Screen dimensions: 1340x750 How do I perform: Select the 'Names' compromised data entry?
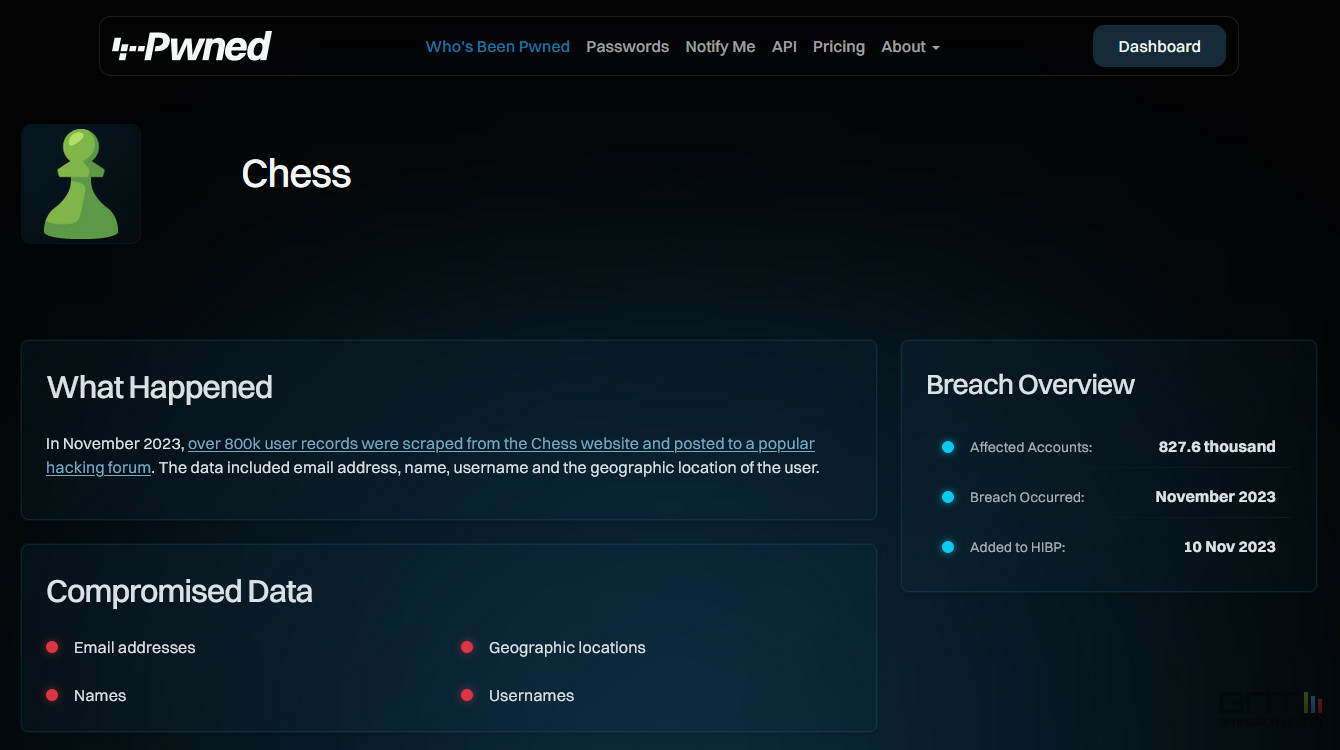[x=100, y=695]
